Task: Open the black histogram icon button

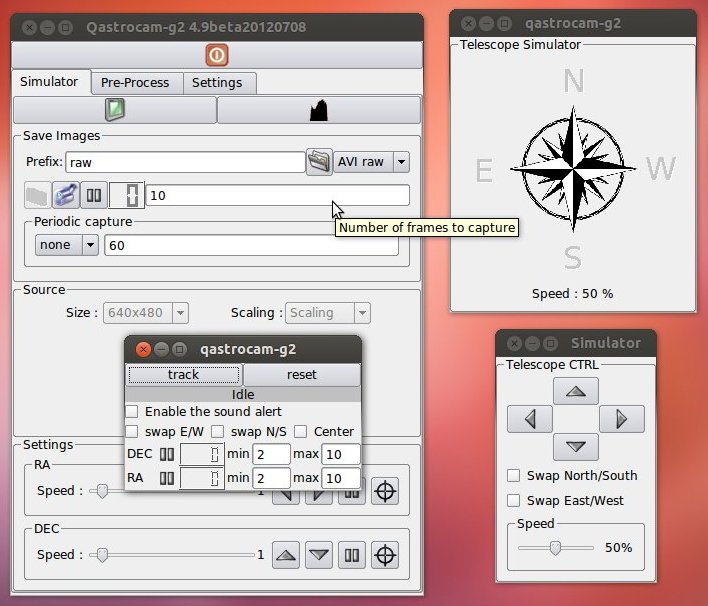Action: [319, 110]
